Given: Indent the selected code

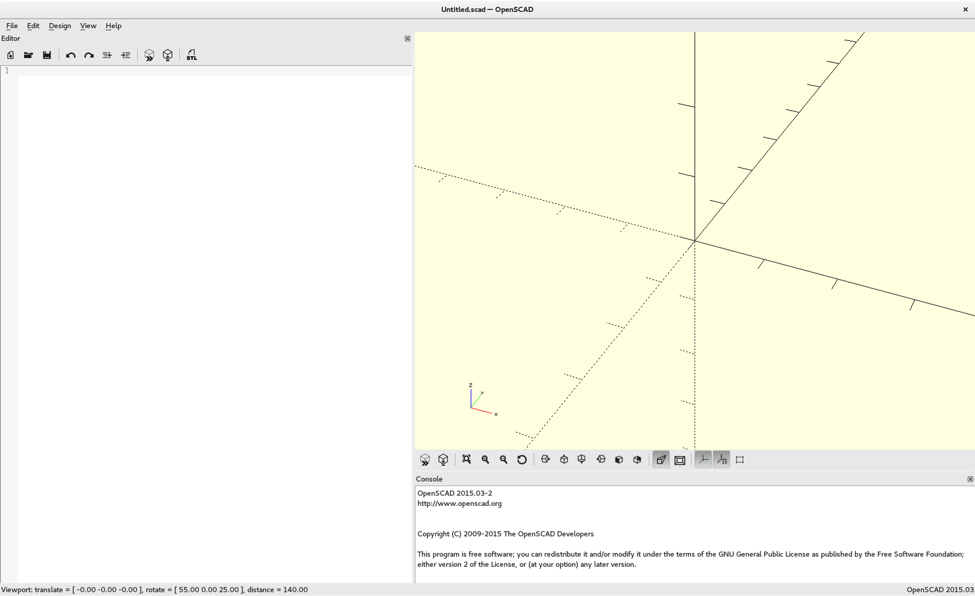Looking at the screenshot, I should (126, 55).
